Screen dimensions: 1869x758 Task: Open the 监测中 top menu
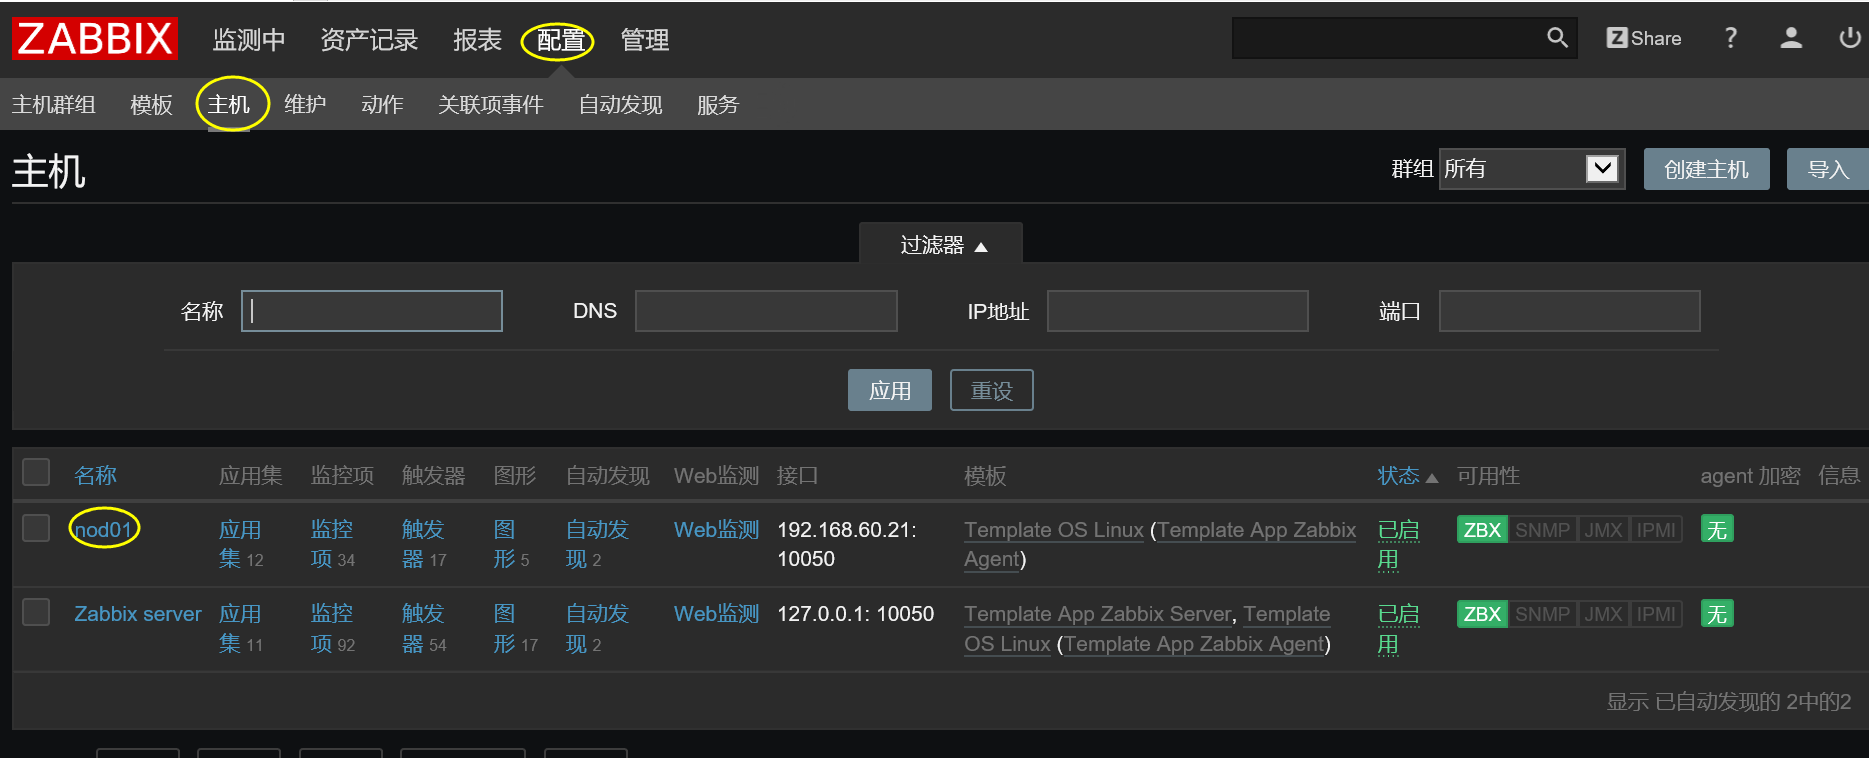coord(249,40)
